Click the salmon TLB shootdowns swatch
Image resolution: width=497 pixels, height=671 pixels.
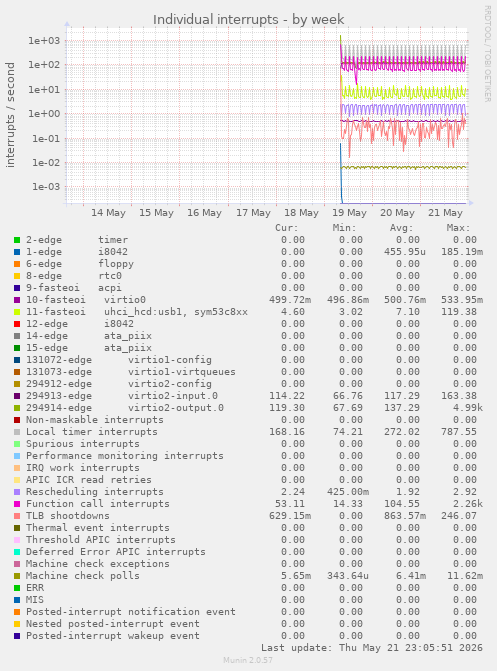[17, 516]
